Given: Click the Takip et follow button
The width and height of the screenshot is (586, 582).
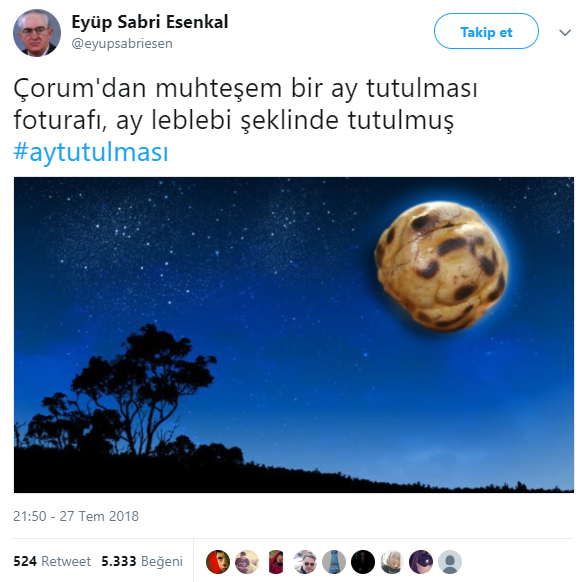Looking at the screenshot, I should 486,31.
